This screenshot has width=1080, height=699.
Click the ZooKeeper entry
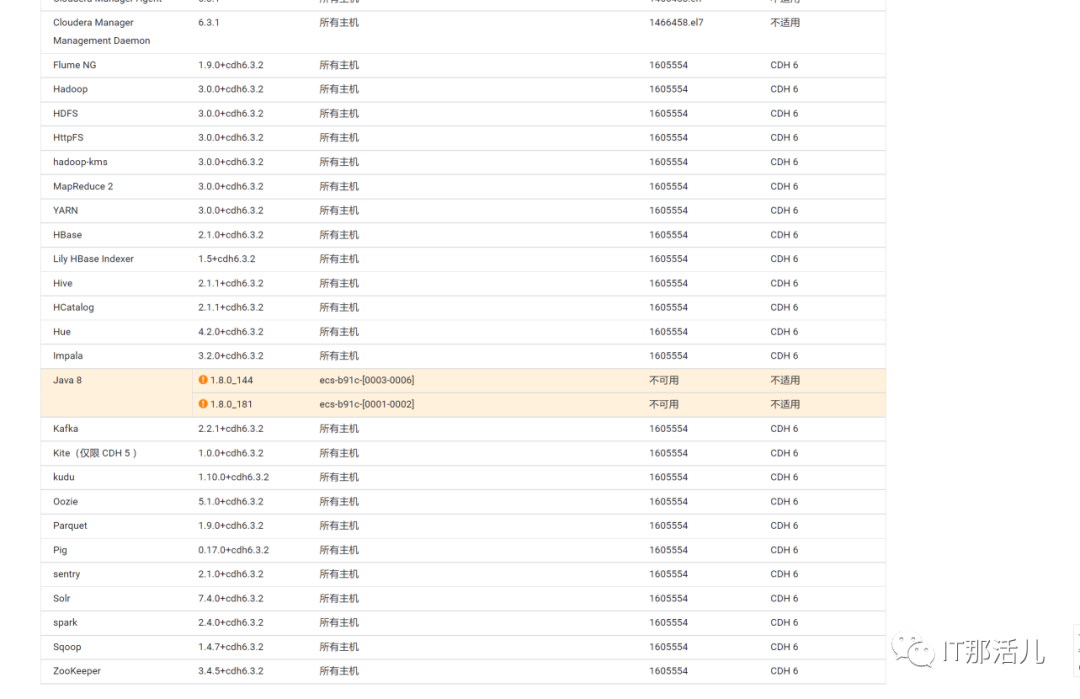tap(75, 671)
